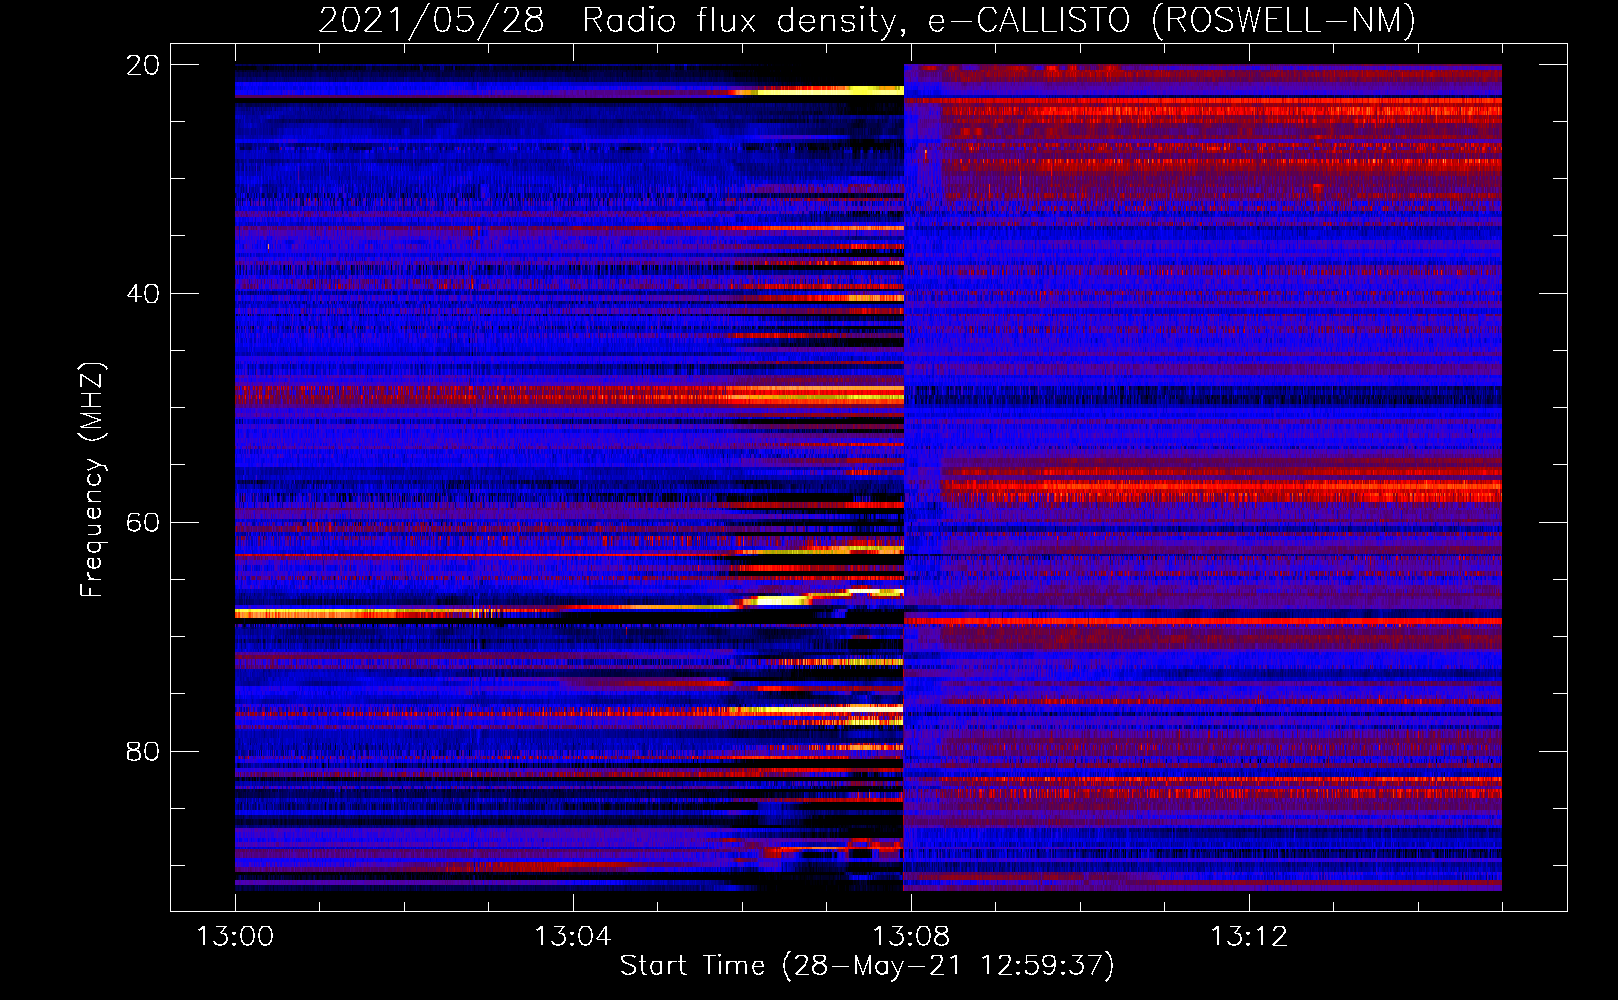
Task: Click the 20 MHz frequency tick label
Action: point(142,65)
